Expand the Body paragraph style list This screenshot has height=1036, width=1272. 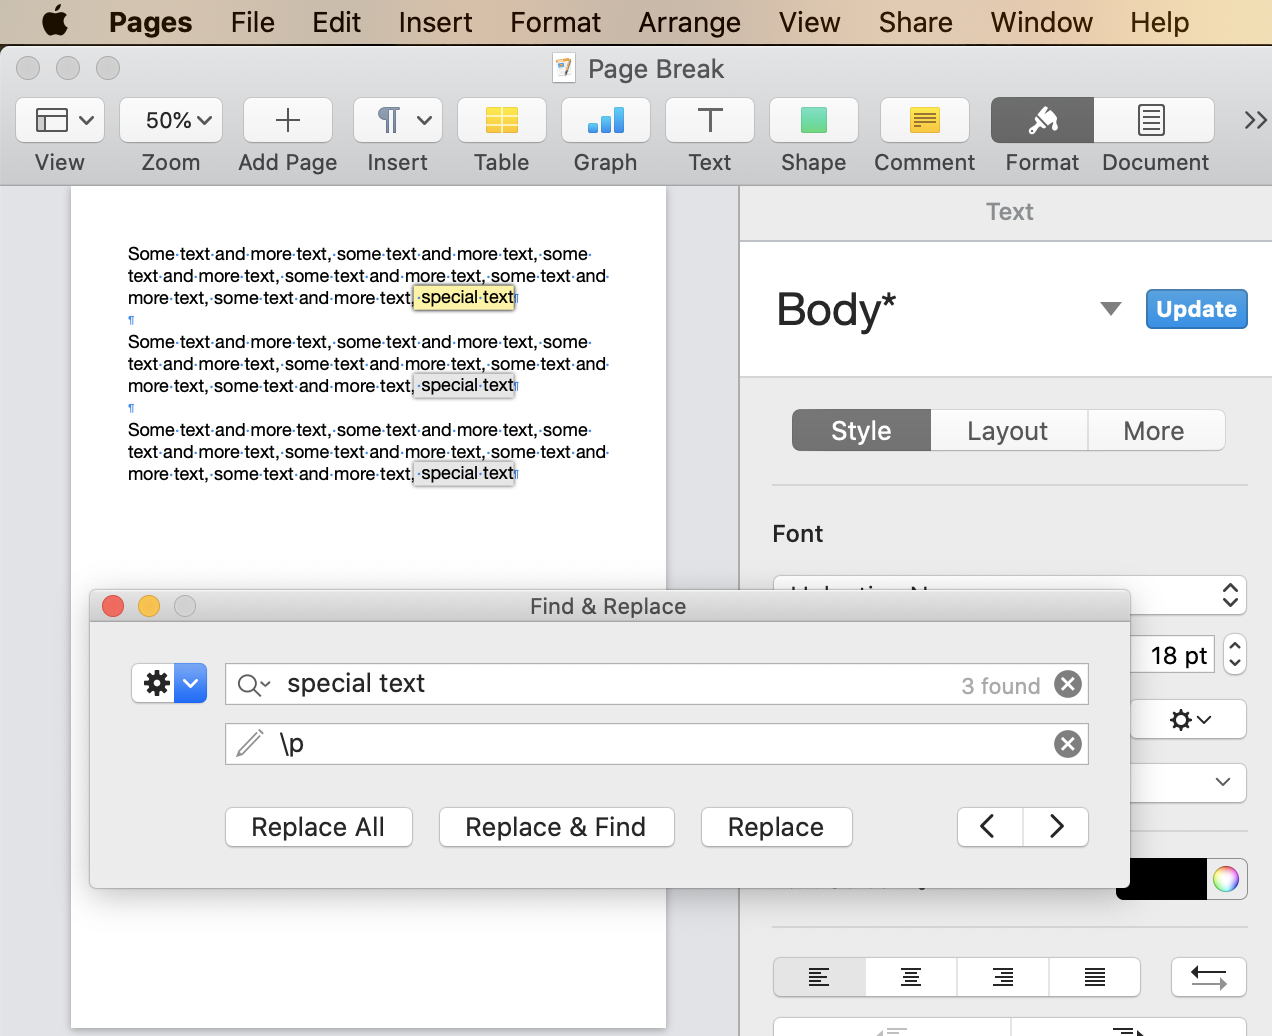pos(1110,309)
